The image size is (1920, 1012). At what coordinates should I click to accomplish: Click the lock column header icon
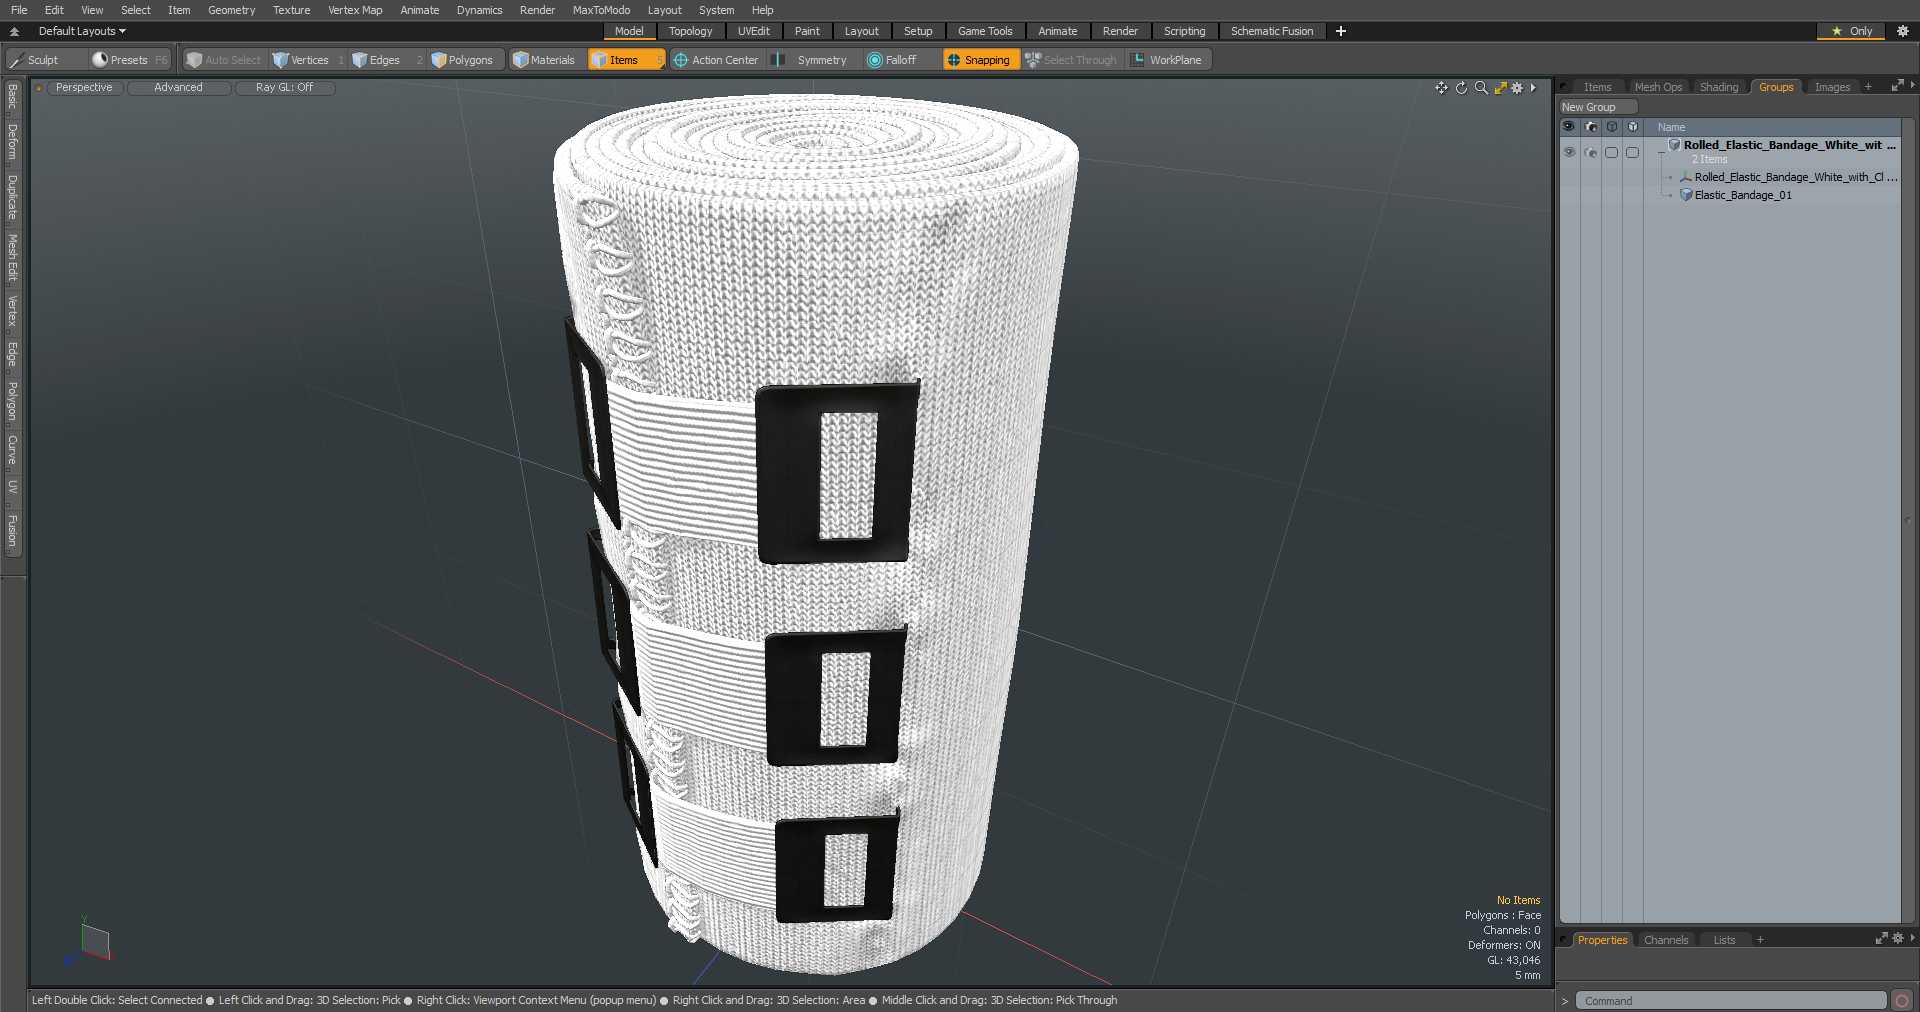tap(1611, 127)
